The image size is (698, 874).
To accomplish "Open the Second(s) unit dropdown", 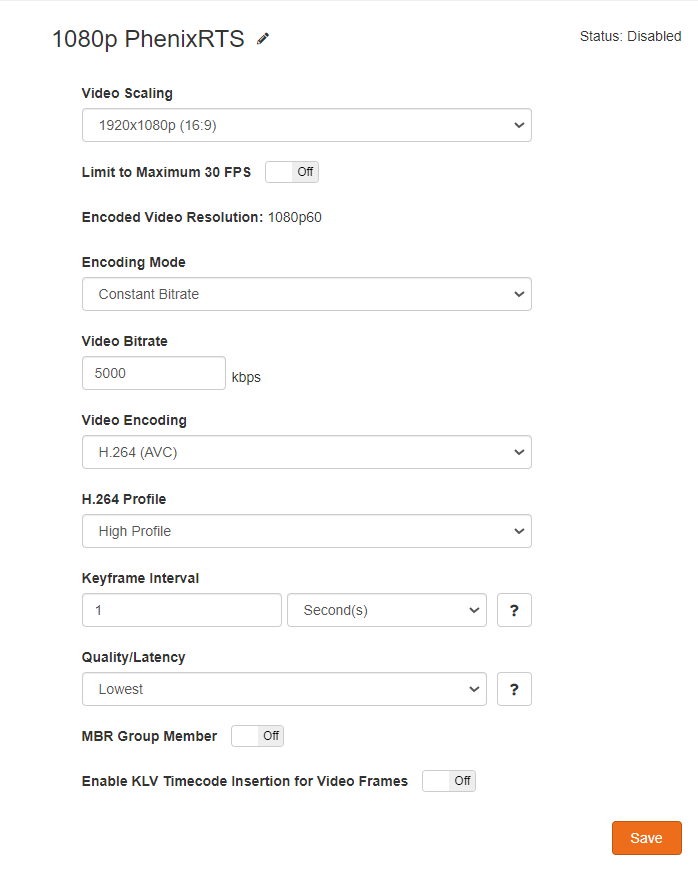I will (x=387, y=610).
